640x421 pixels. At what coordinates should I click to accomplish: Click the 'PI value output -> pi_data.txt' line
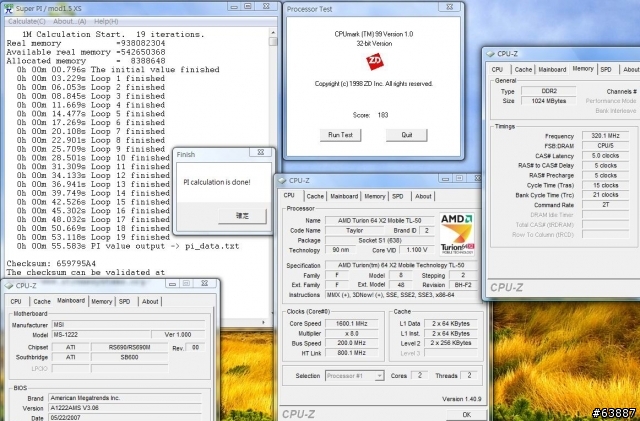(128, 246)
